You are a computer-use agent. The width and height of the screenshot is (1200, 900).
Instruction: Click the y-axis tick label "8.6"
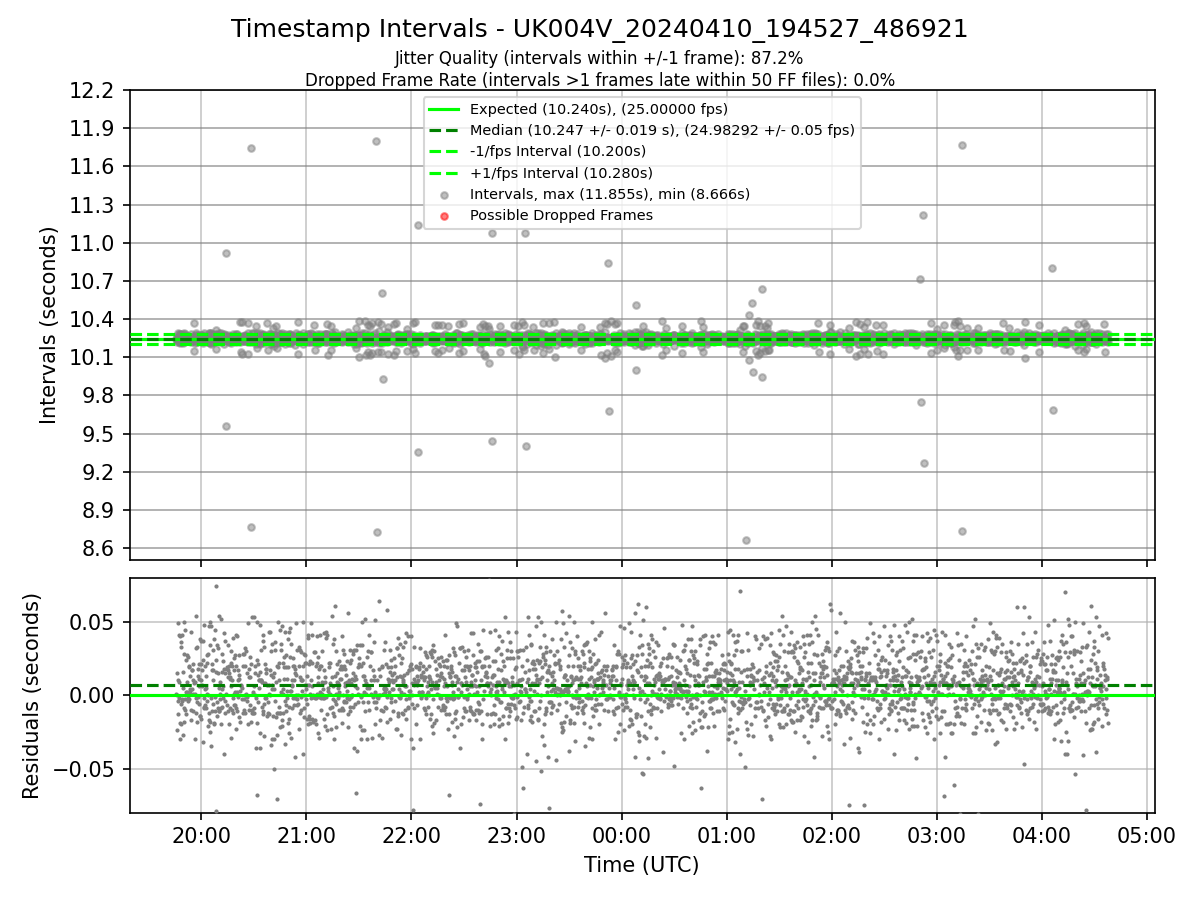pyautogui.click(x=100, y=549)
